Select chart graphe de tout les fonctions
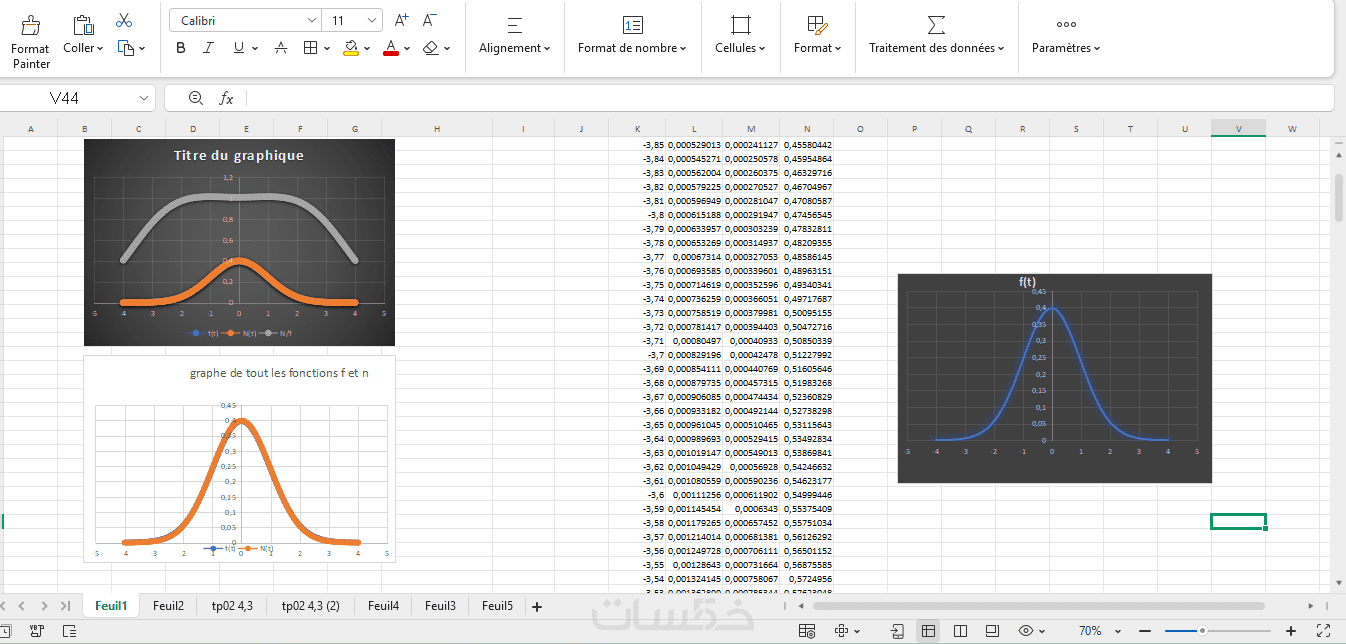Viewport: 1346px width, 644px height. pyautogui.click(x=239, y=459)
